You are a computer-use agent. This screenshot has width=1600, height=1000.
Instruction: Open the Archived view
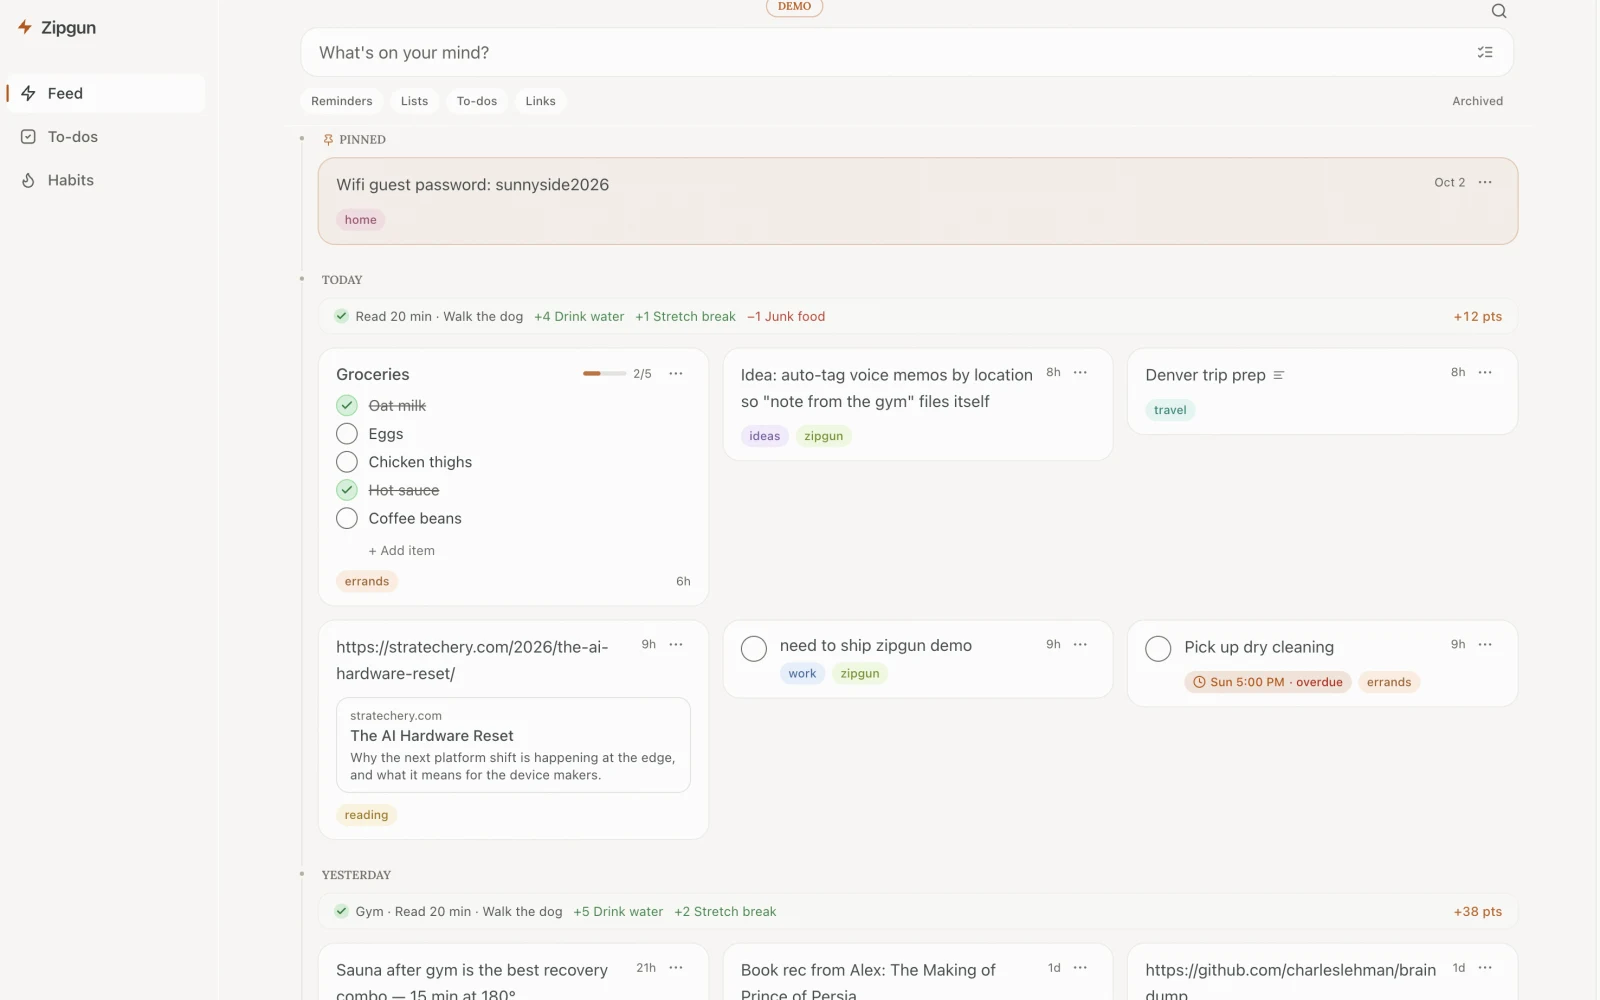tap(1477, 101)
